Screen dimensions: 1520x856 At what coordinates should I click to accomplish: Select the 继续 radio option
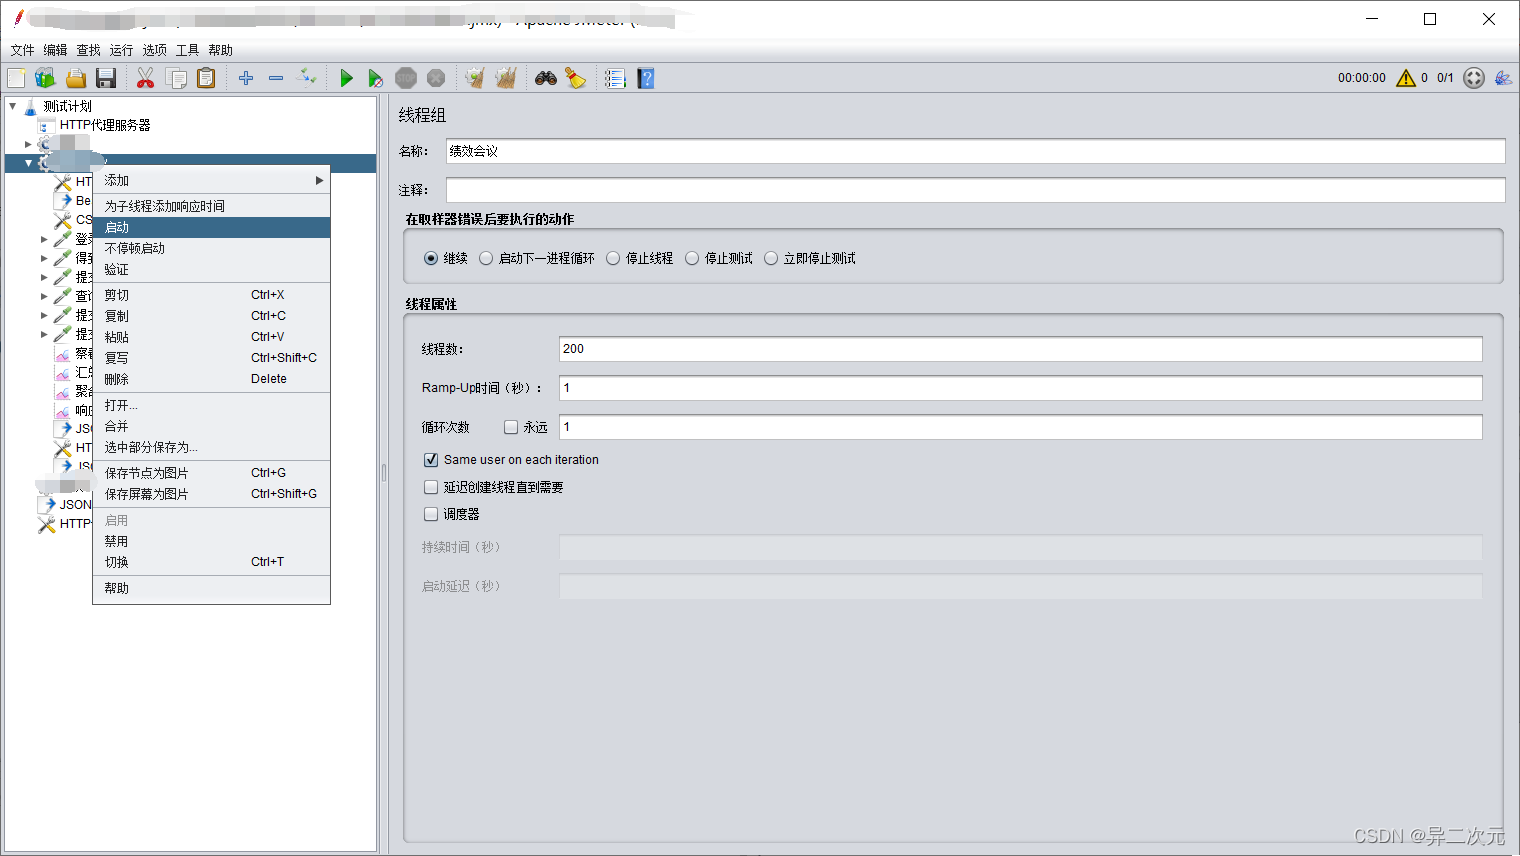[x=431, y=258]
